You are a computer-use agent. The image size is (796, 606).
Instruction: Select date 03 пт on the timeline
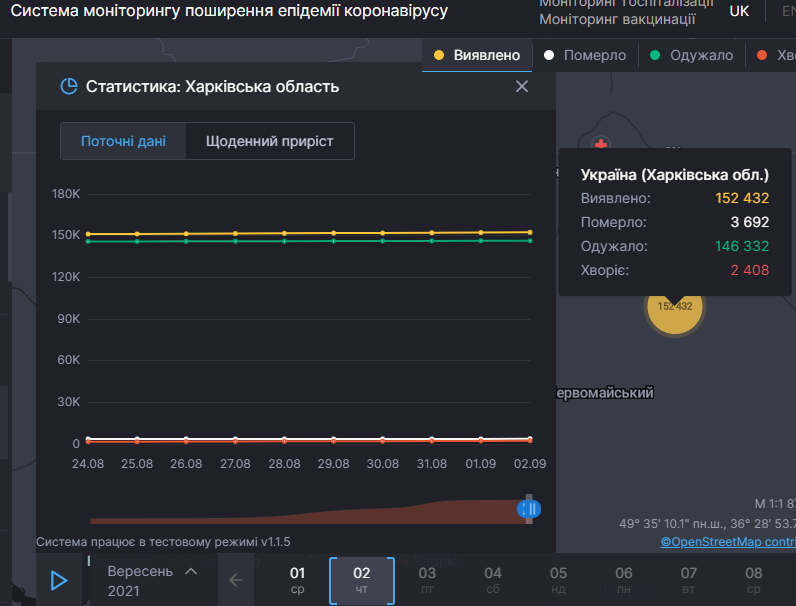(x=427, y=580)
